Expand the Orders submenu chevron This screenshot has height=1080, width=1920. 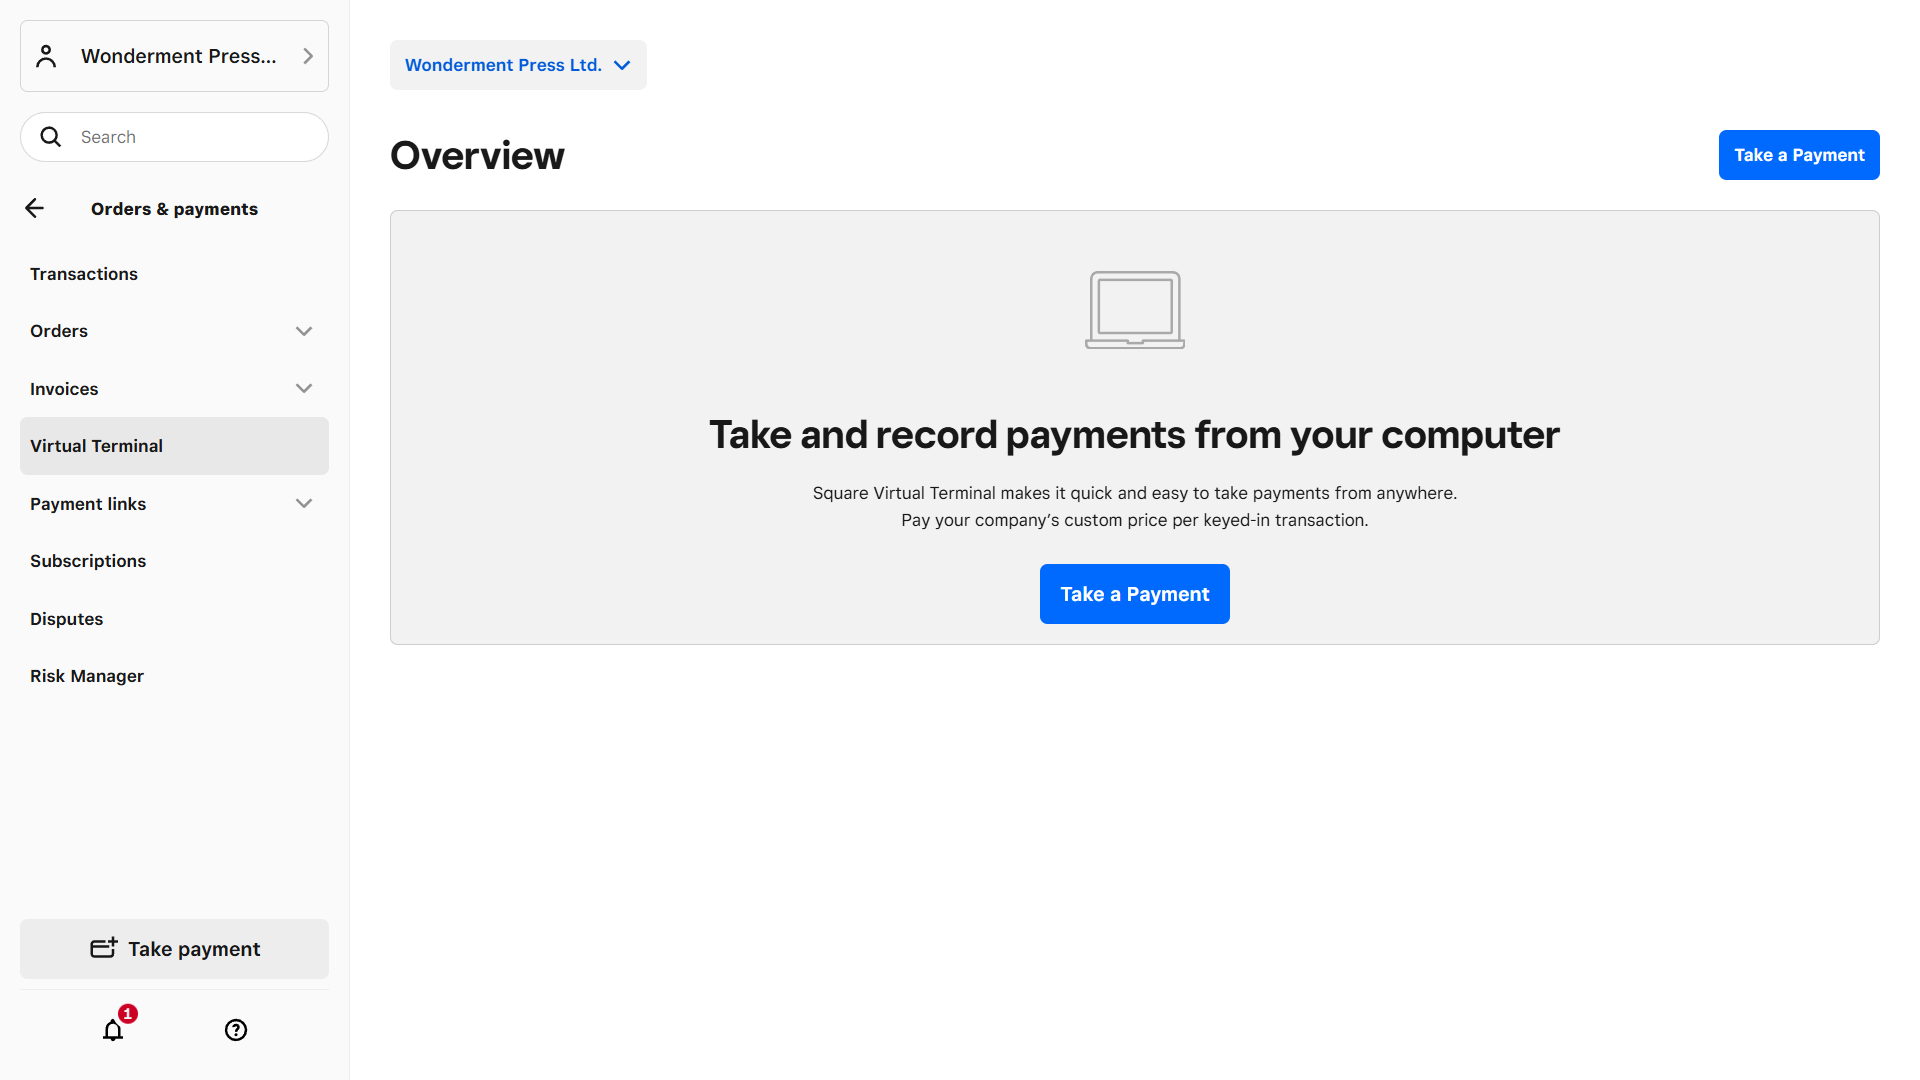pyautogui.click(x=304, y=331)
